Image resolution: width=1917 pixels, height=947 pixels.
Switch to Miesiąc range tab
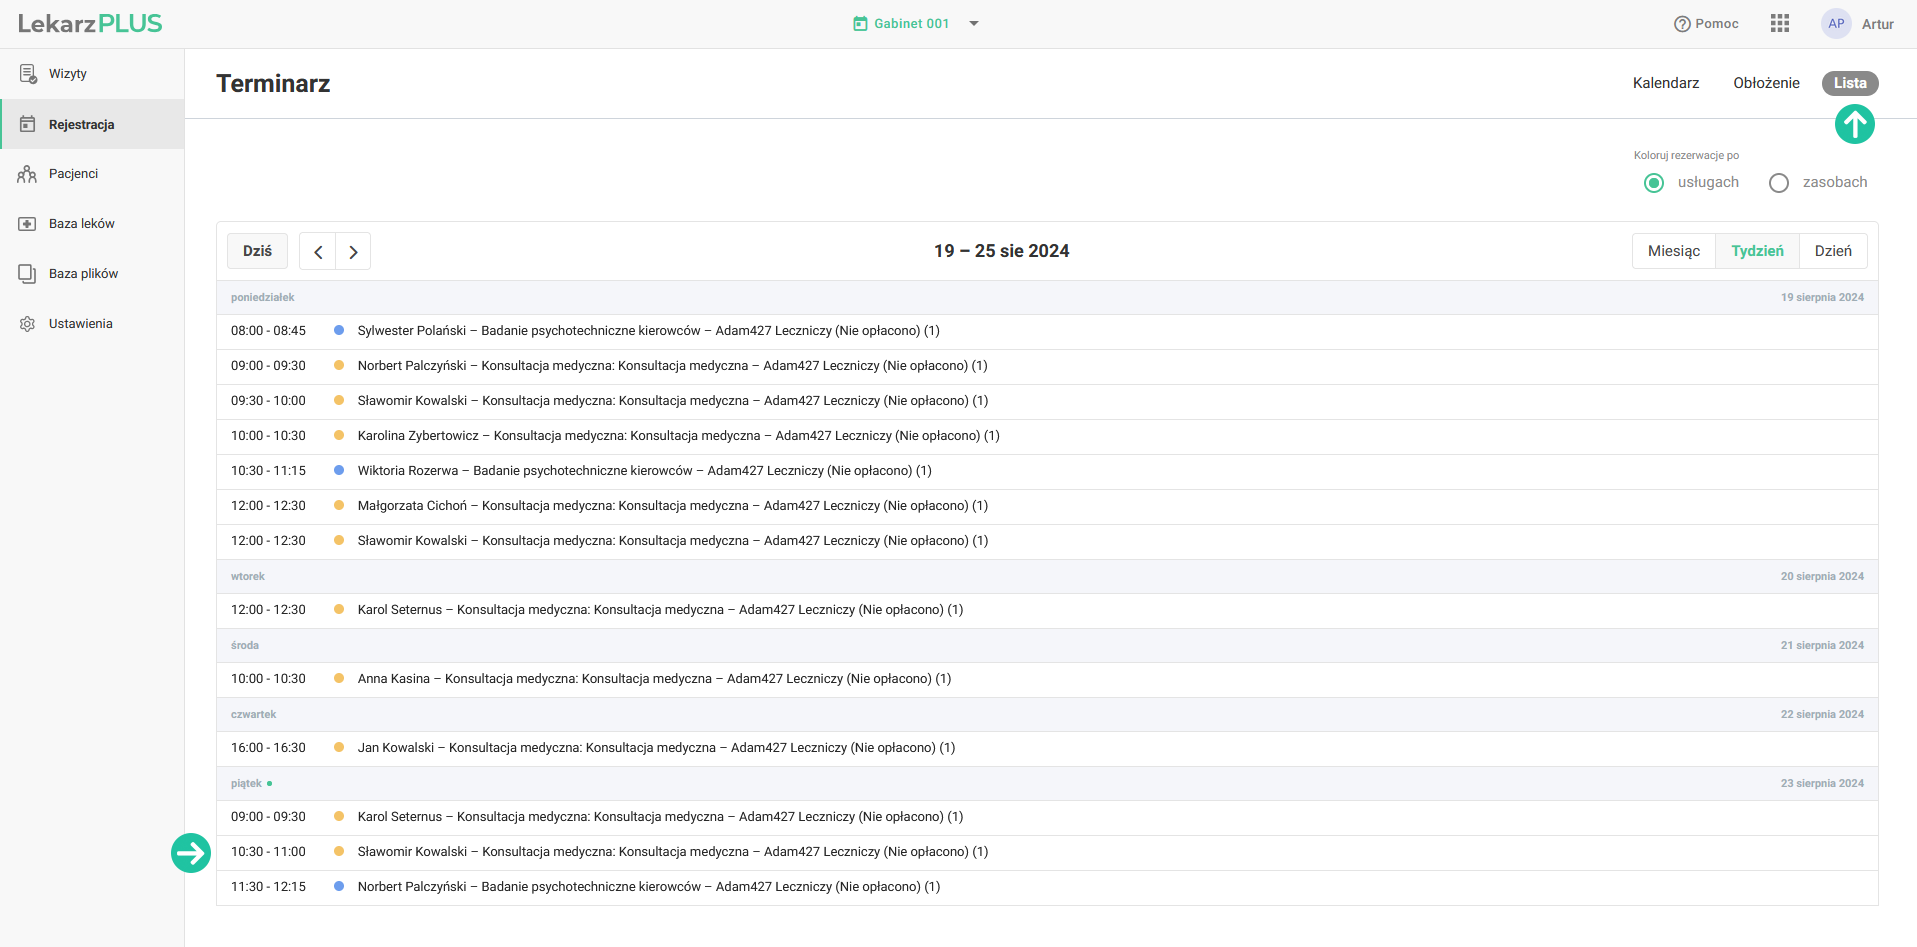point(1673,251)
